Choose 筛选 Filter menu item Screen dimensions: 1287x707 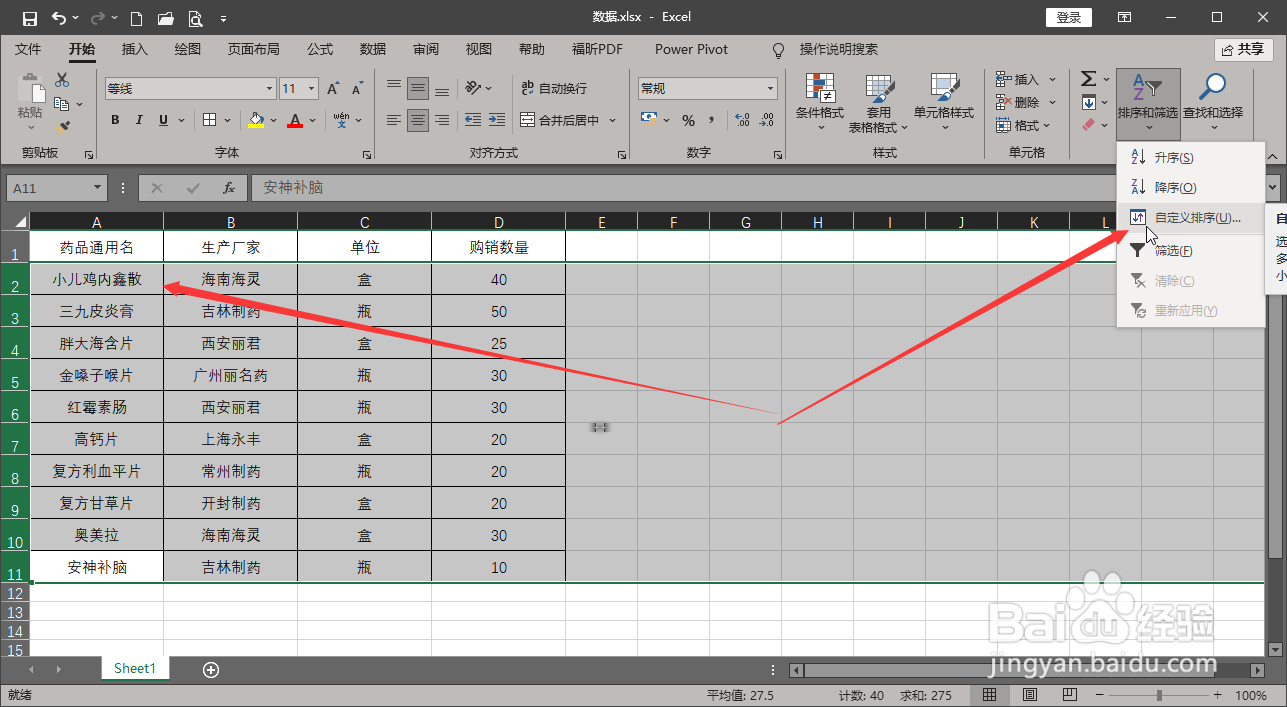pos(1191,251)
